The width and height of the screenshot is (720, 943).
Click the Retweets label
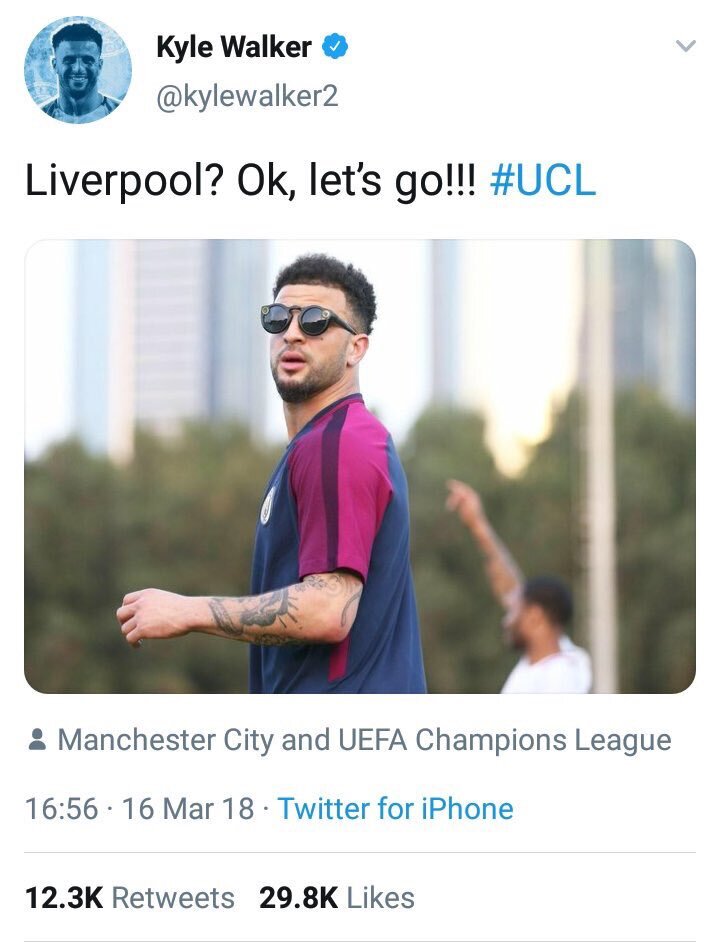173,897
